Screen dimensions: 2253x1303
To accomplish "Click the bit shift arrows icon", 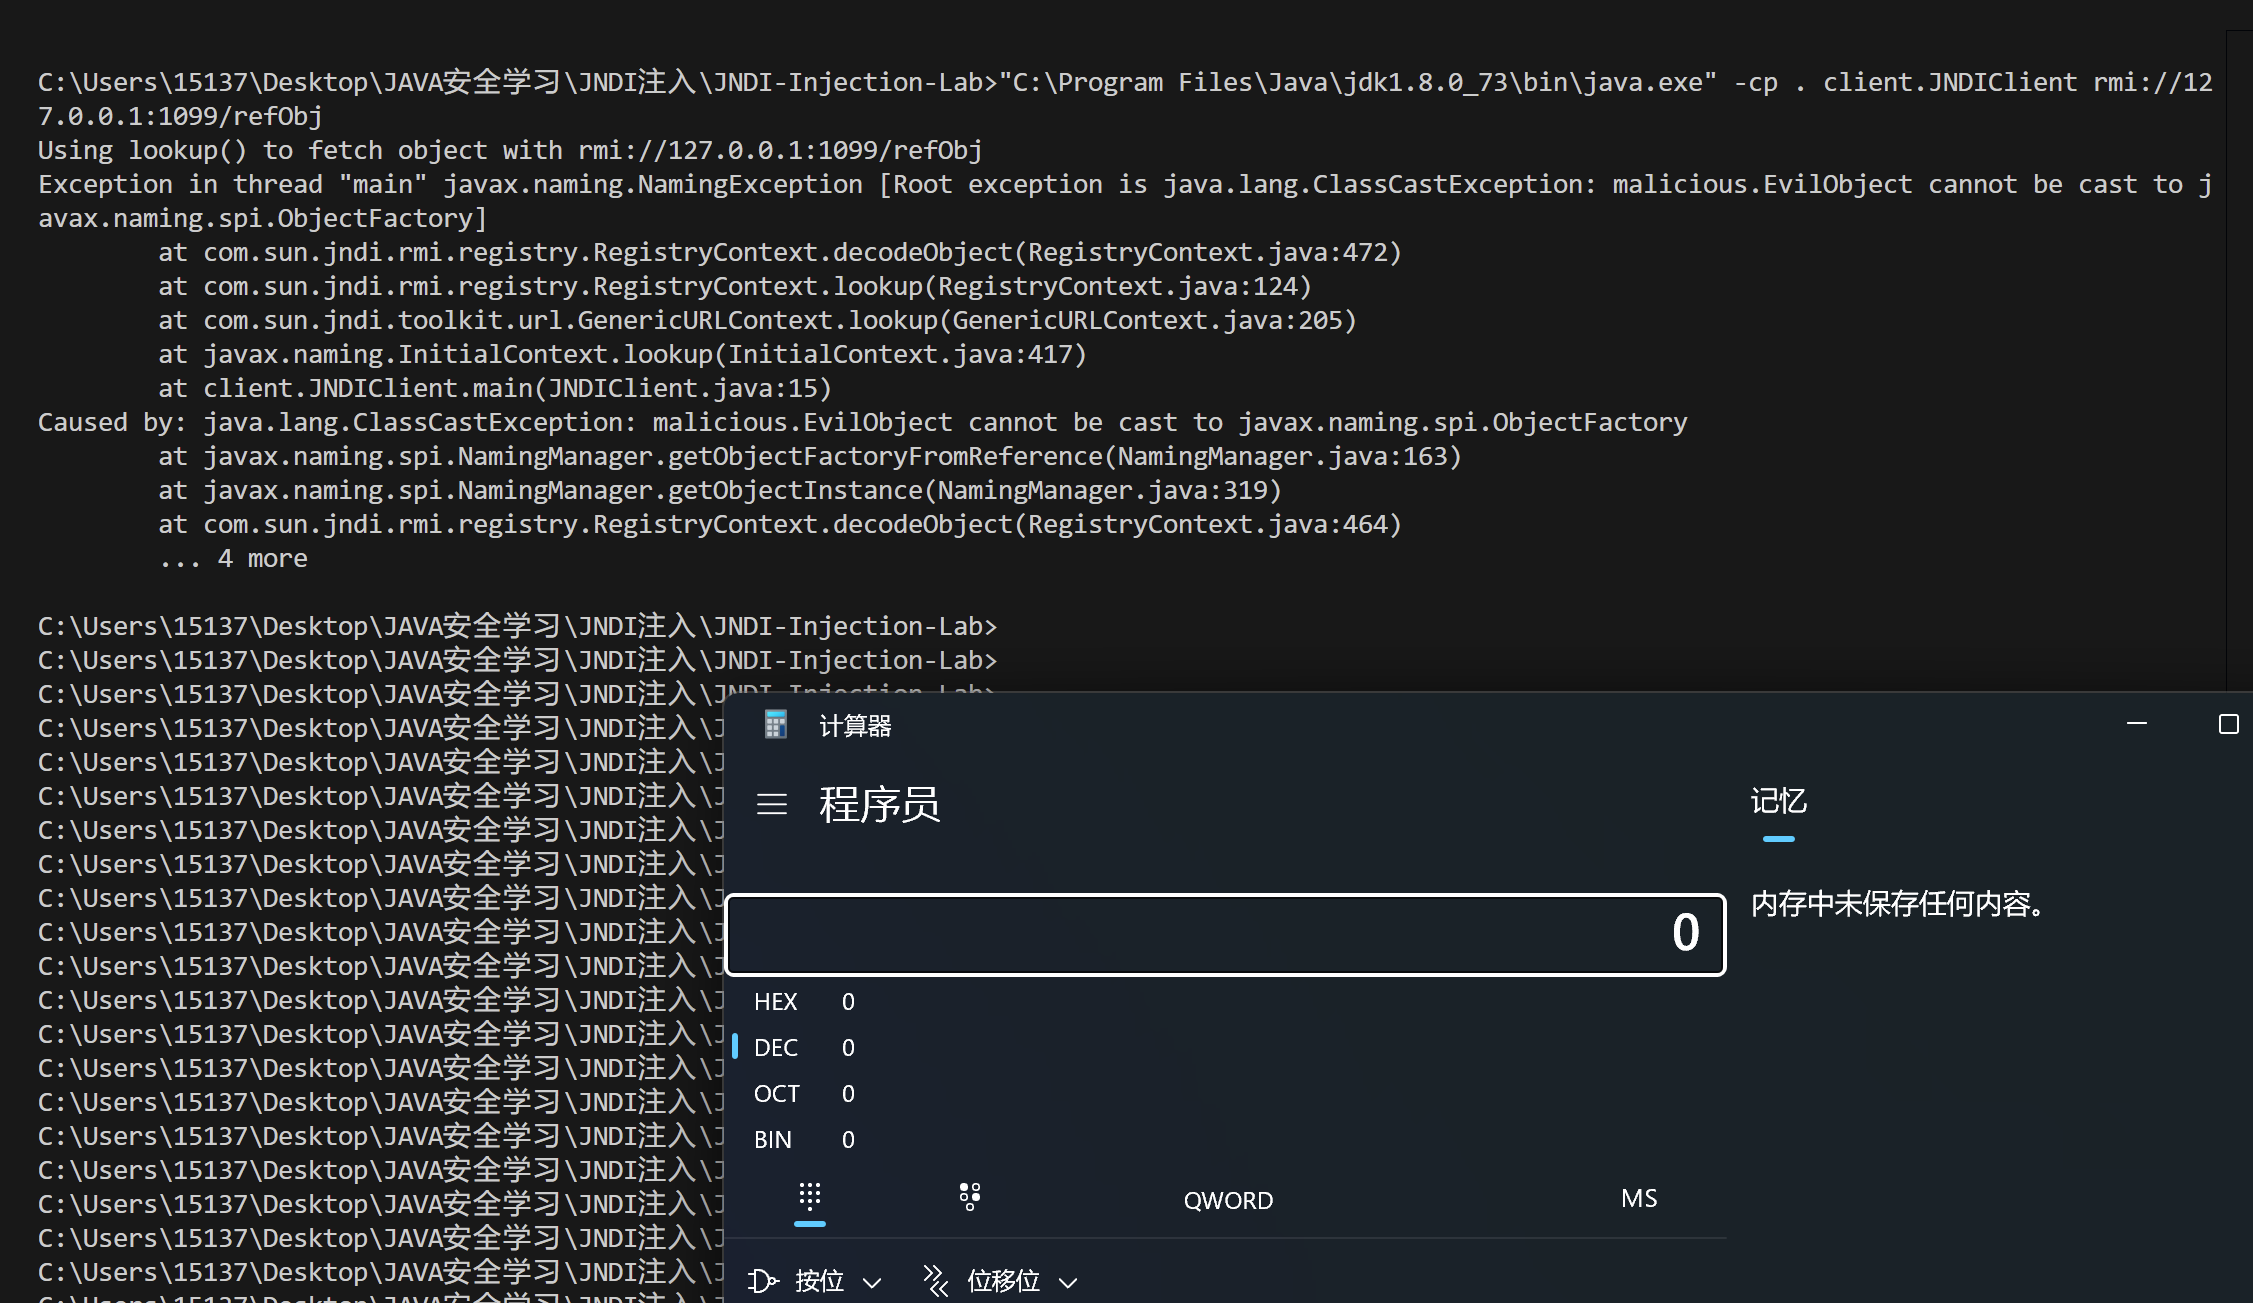I will coord(936,1281).
